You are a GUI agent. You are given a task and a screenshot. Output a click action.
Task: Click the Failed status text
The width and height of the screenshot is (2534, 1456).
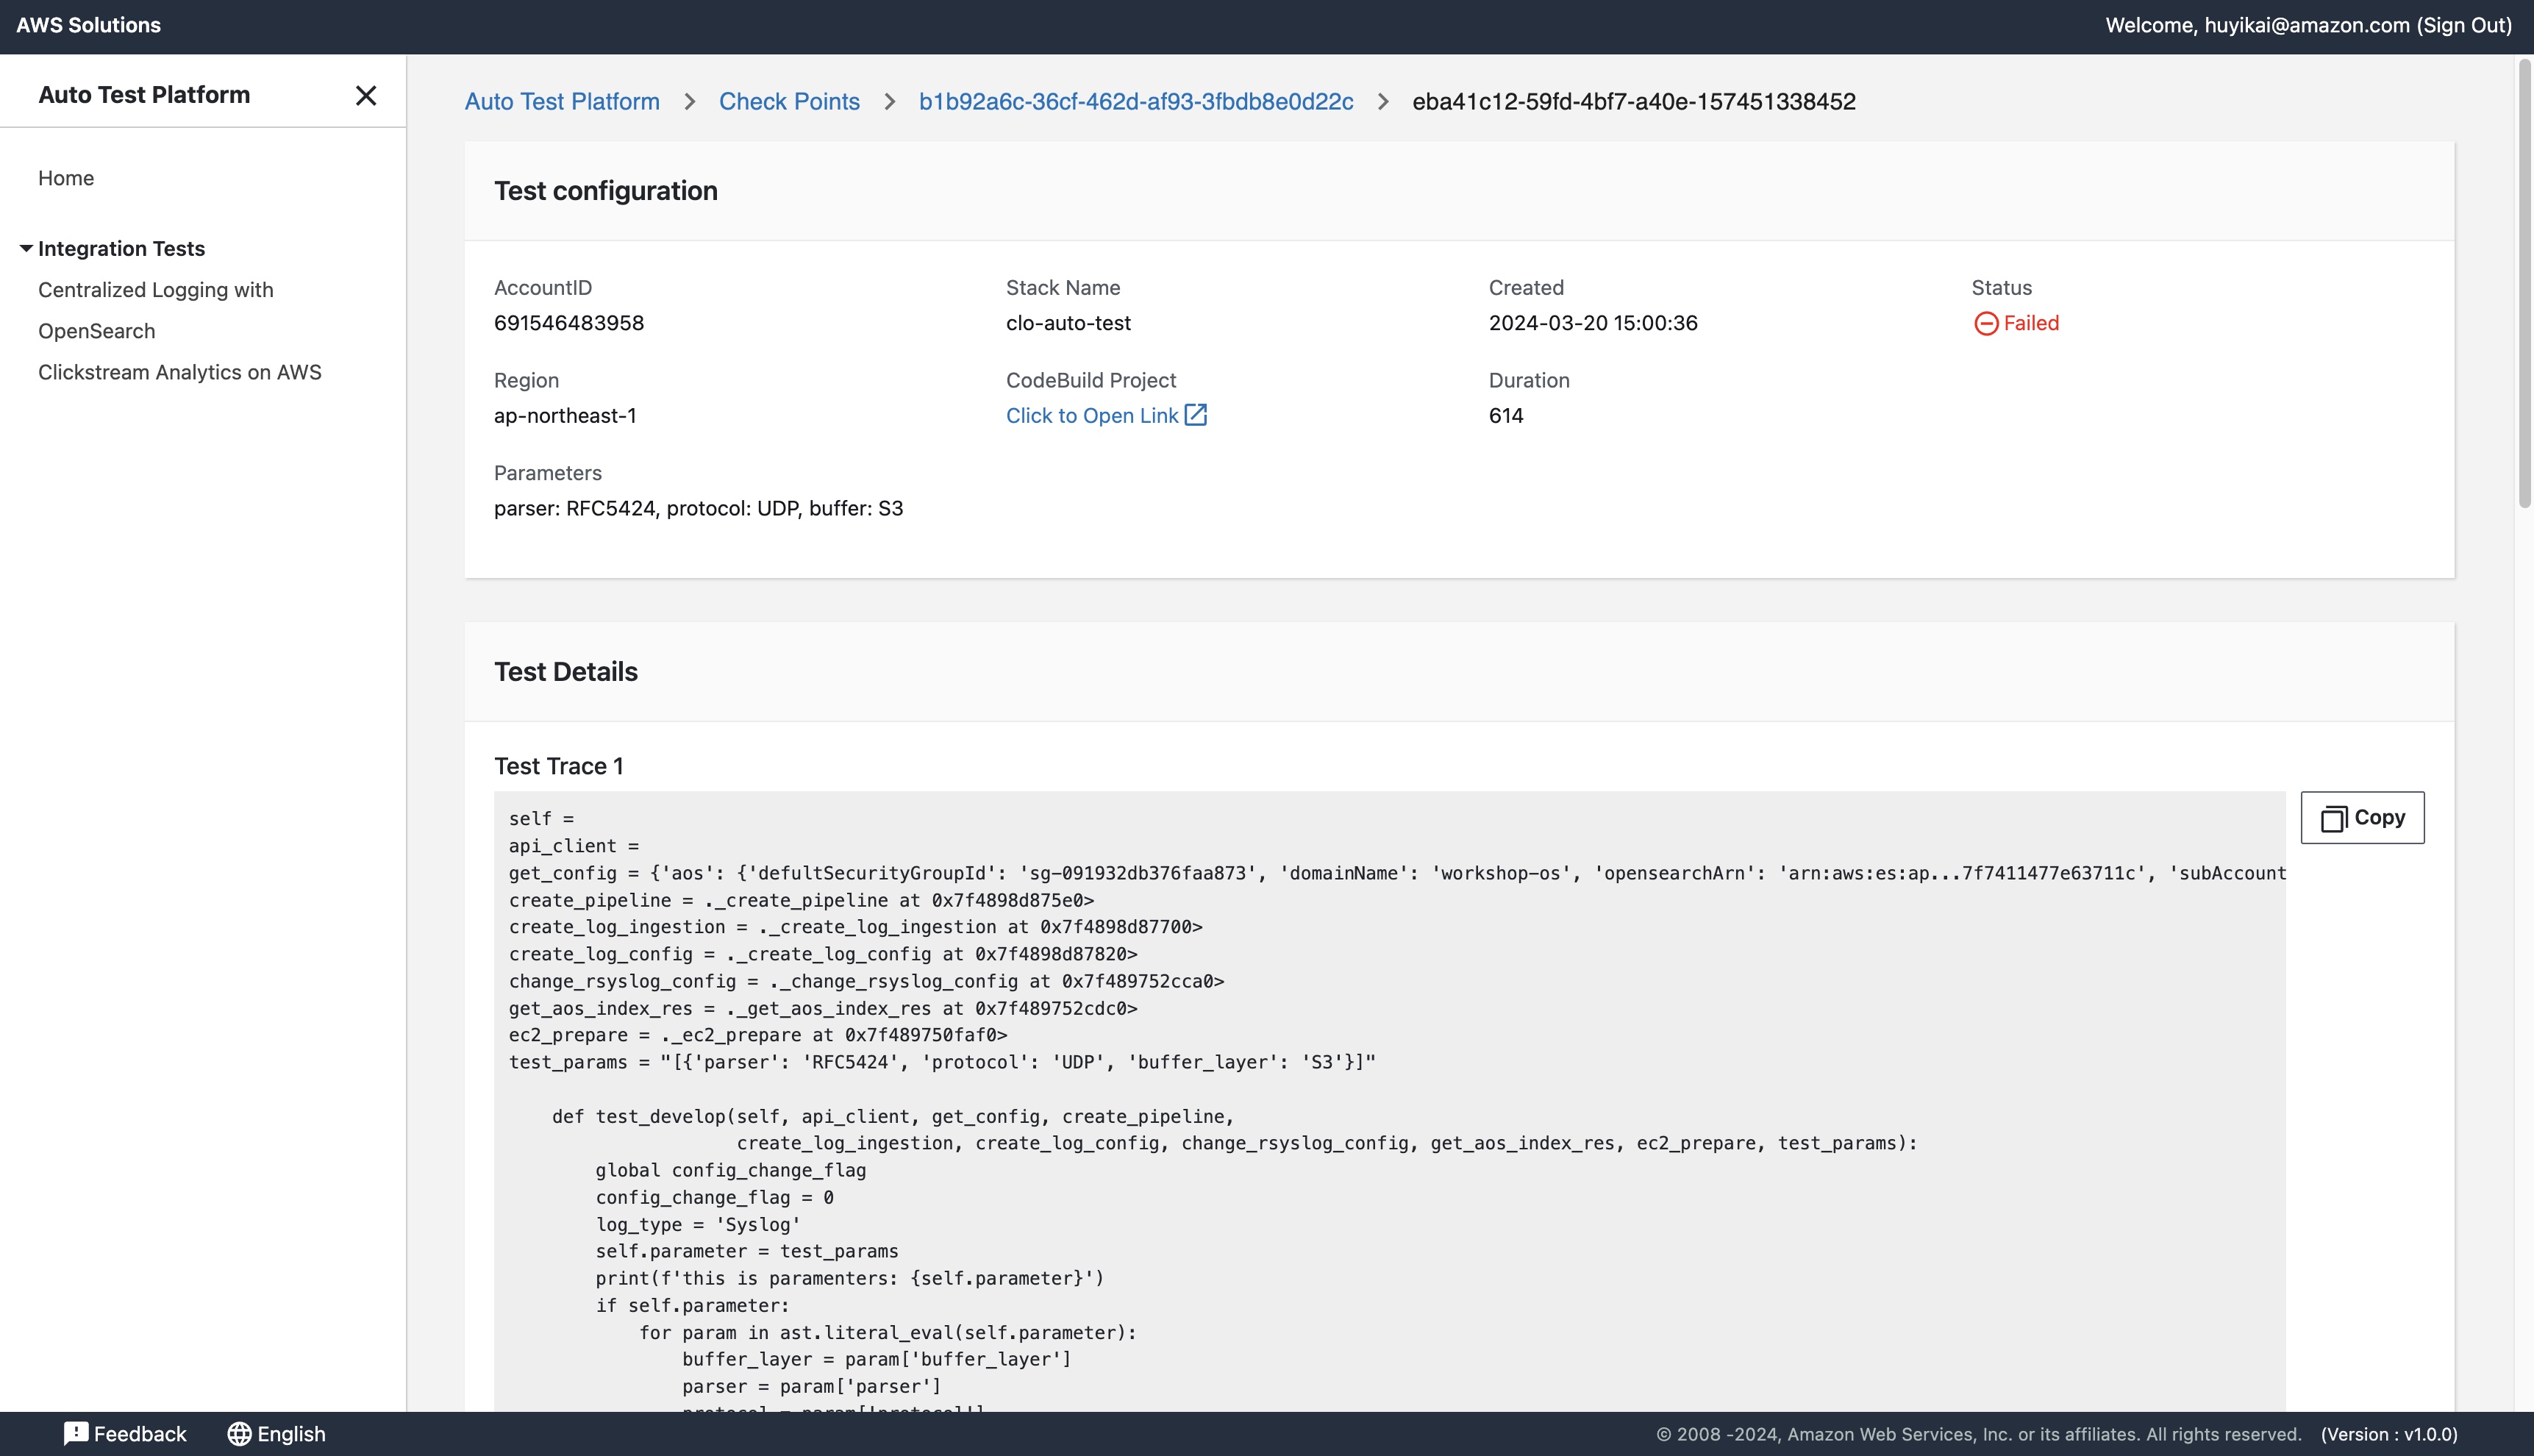tap(2031, 323)
